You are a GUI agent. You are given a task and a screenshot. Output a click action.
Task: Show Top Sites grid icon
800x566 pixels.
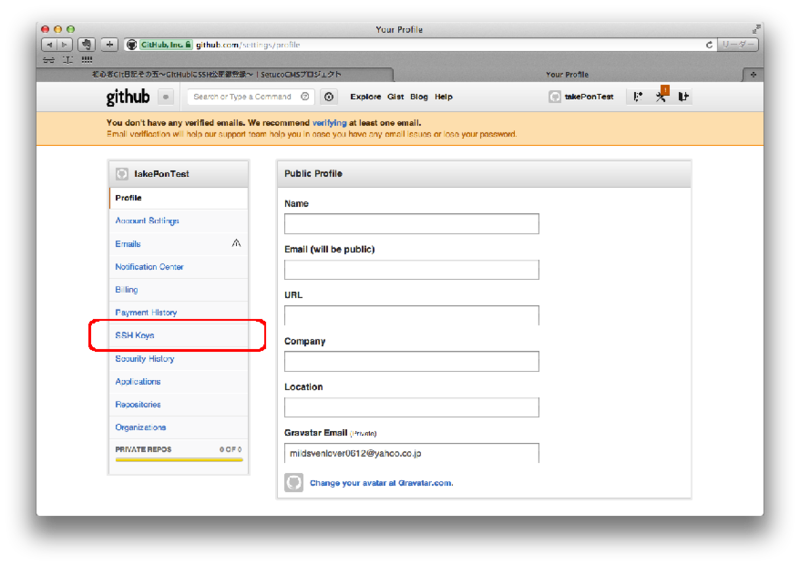[87, 60]
